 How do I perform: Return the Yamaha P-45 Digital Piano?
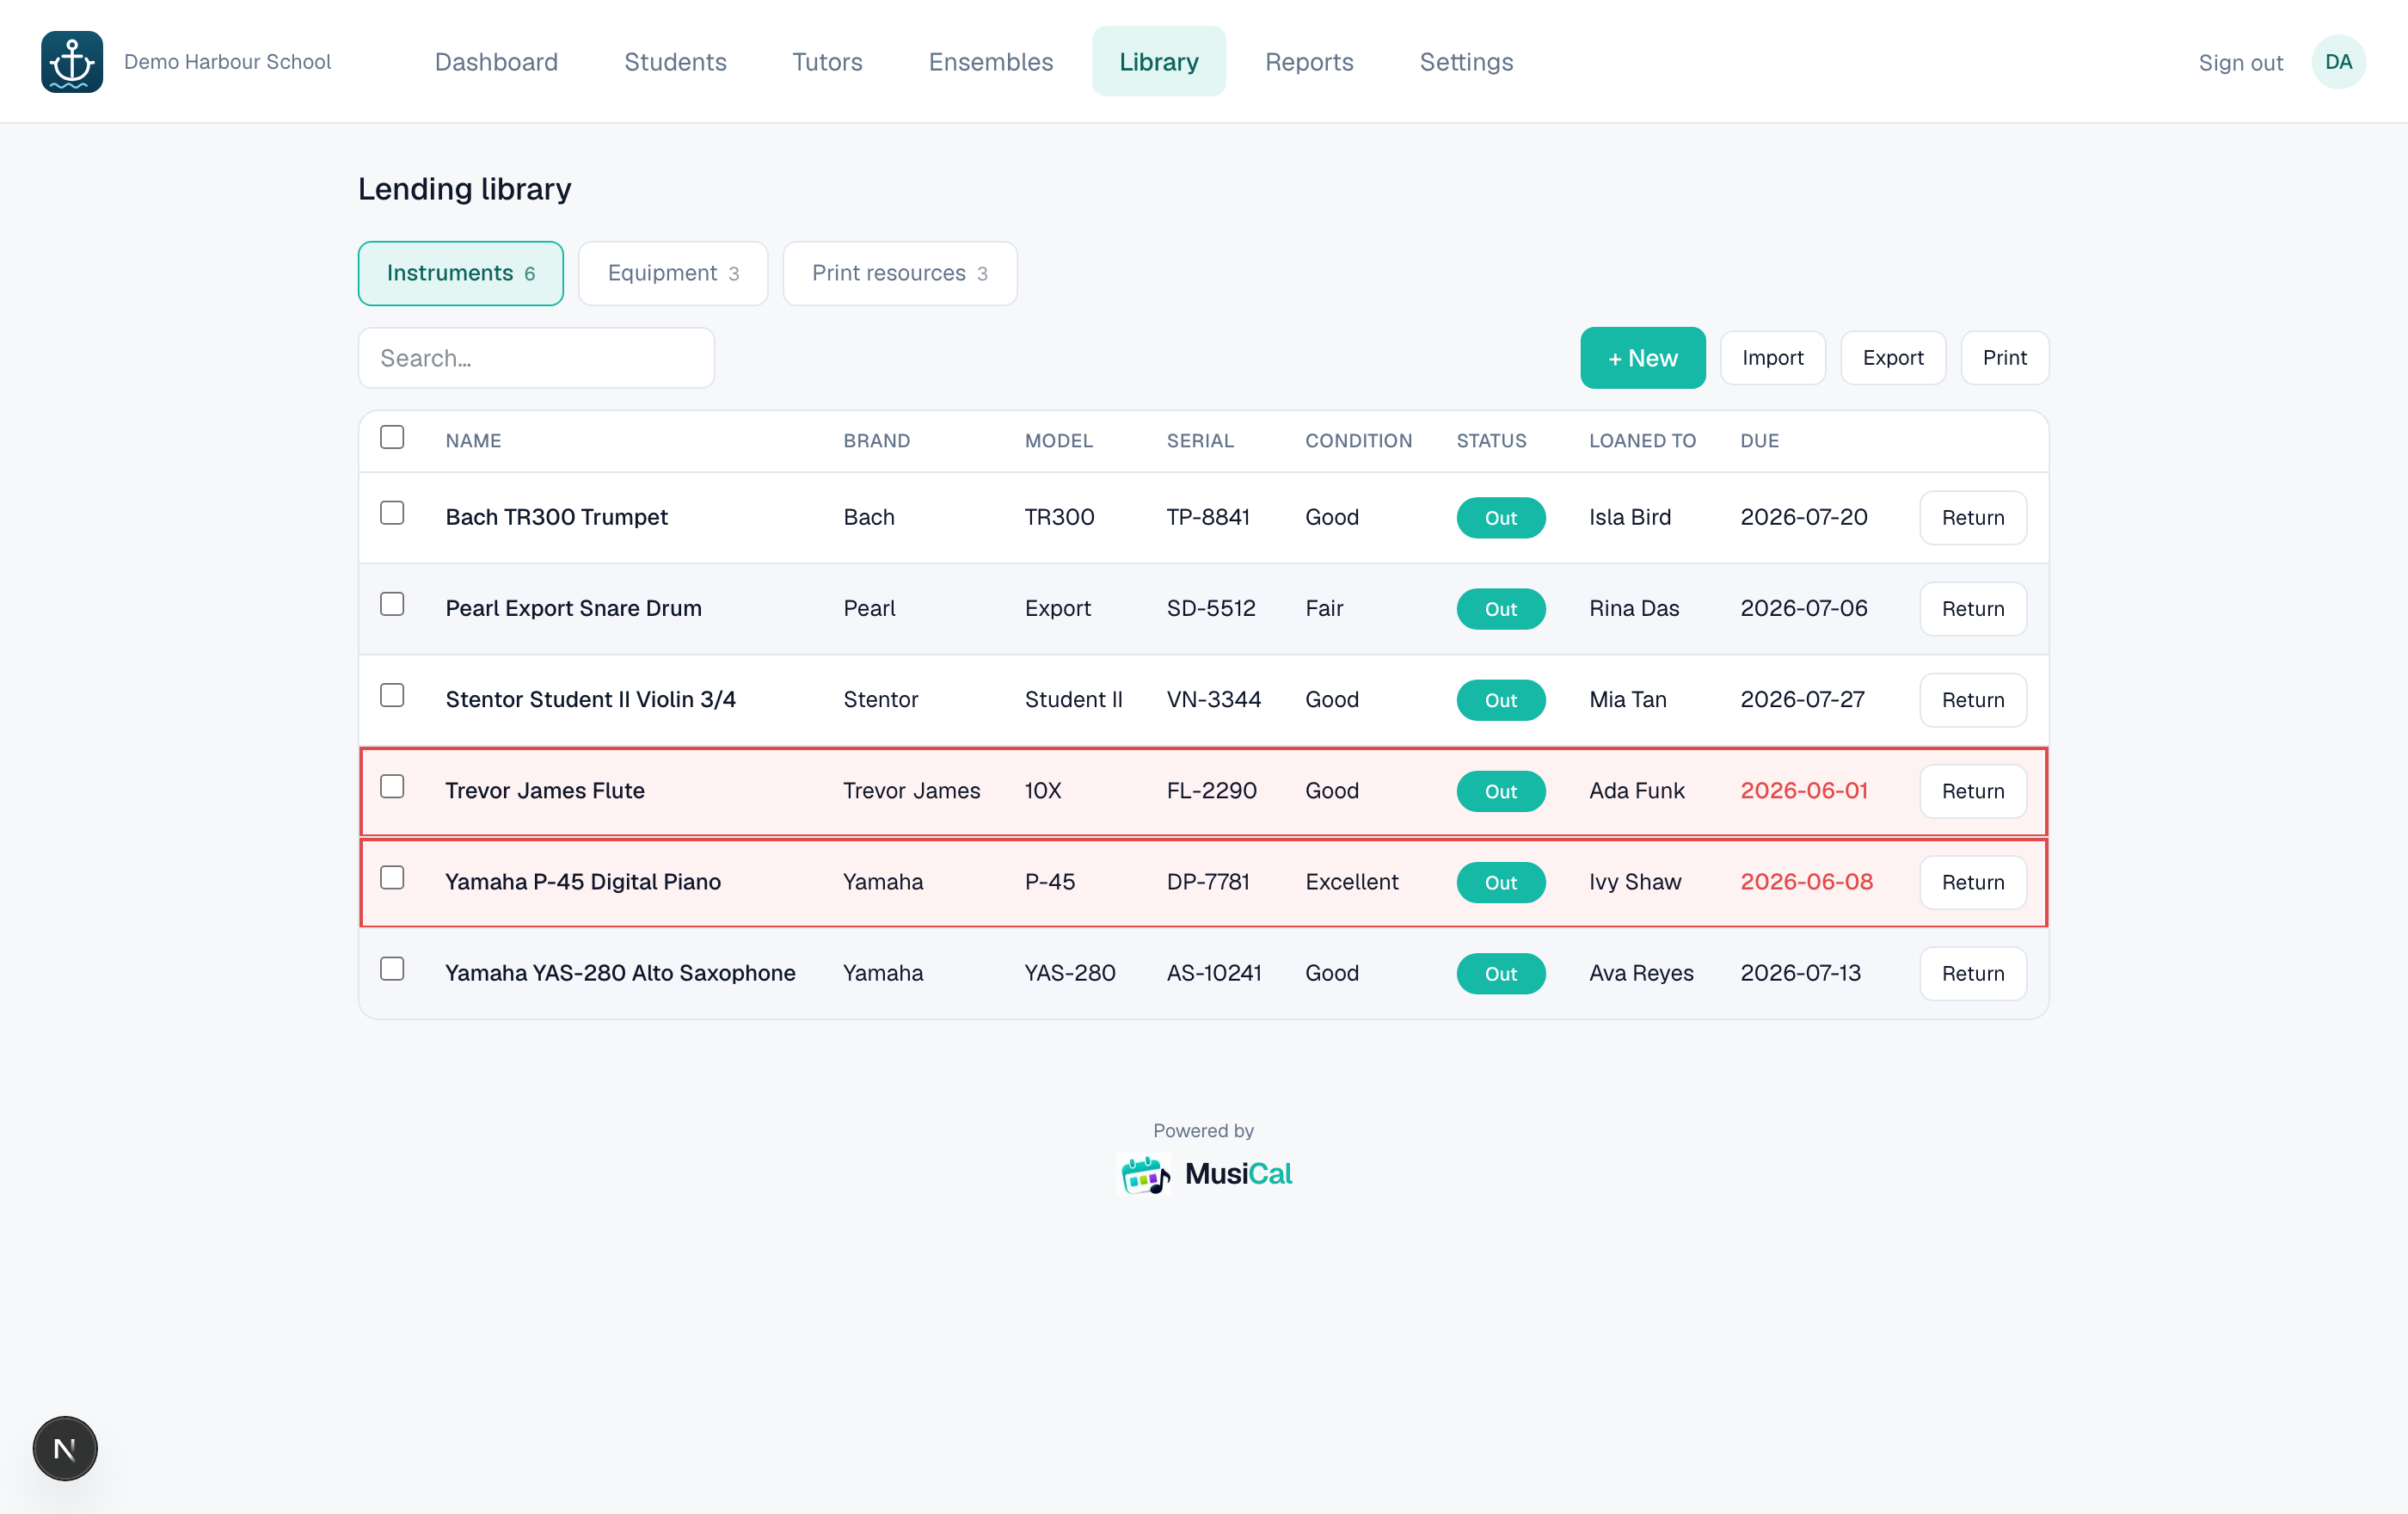(x=1972, y=882)
